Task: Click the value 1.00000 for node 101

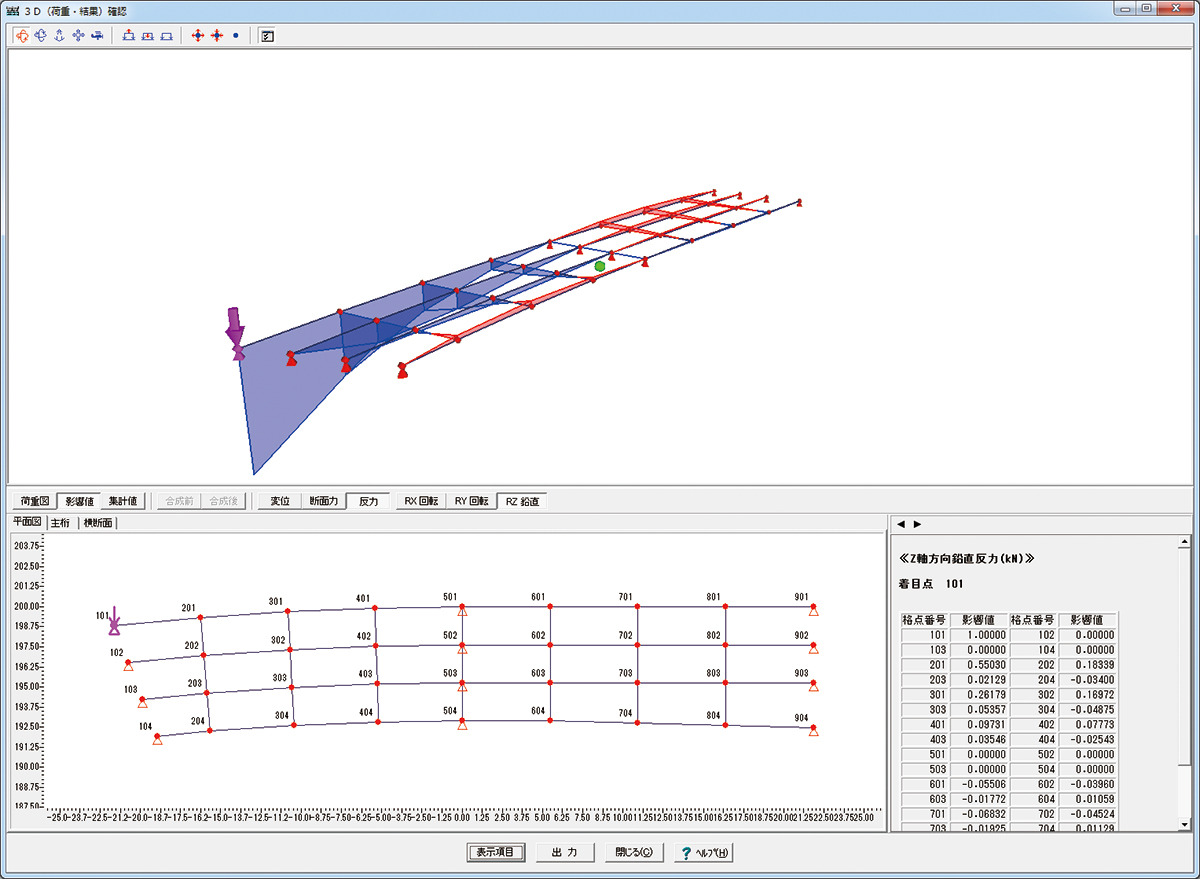Action: tap(978, 634)
